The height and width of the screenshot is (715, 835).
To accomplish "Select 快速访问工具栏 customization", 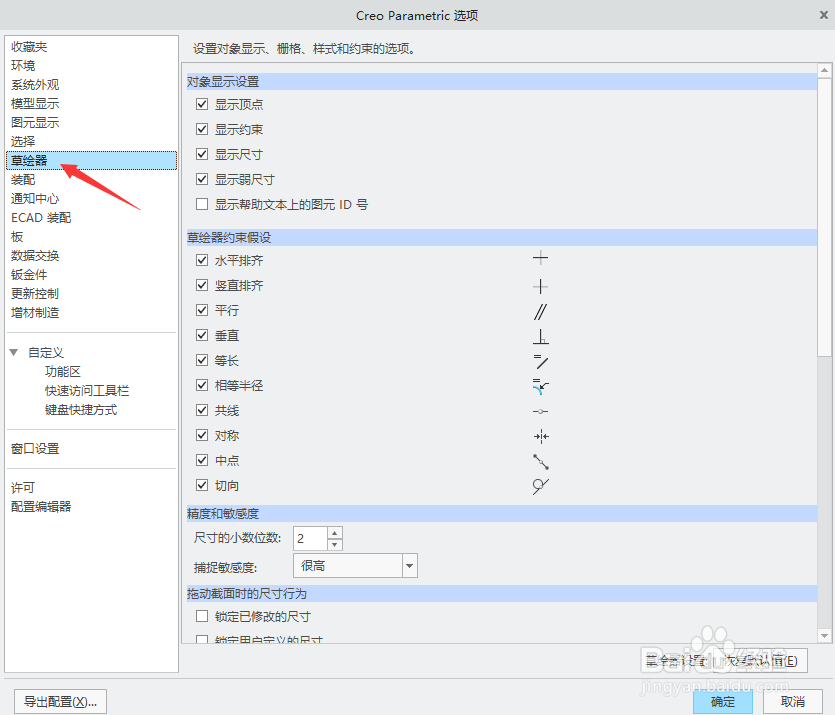I will coord(87,391).
